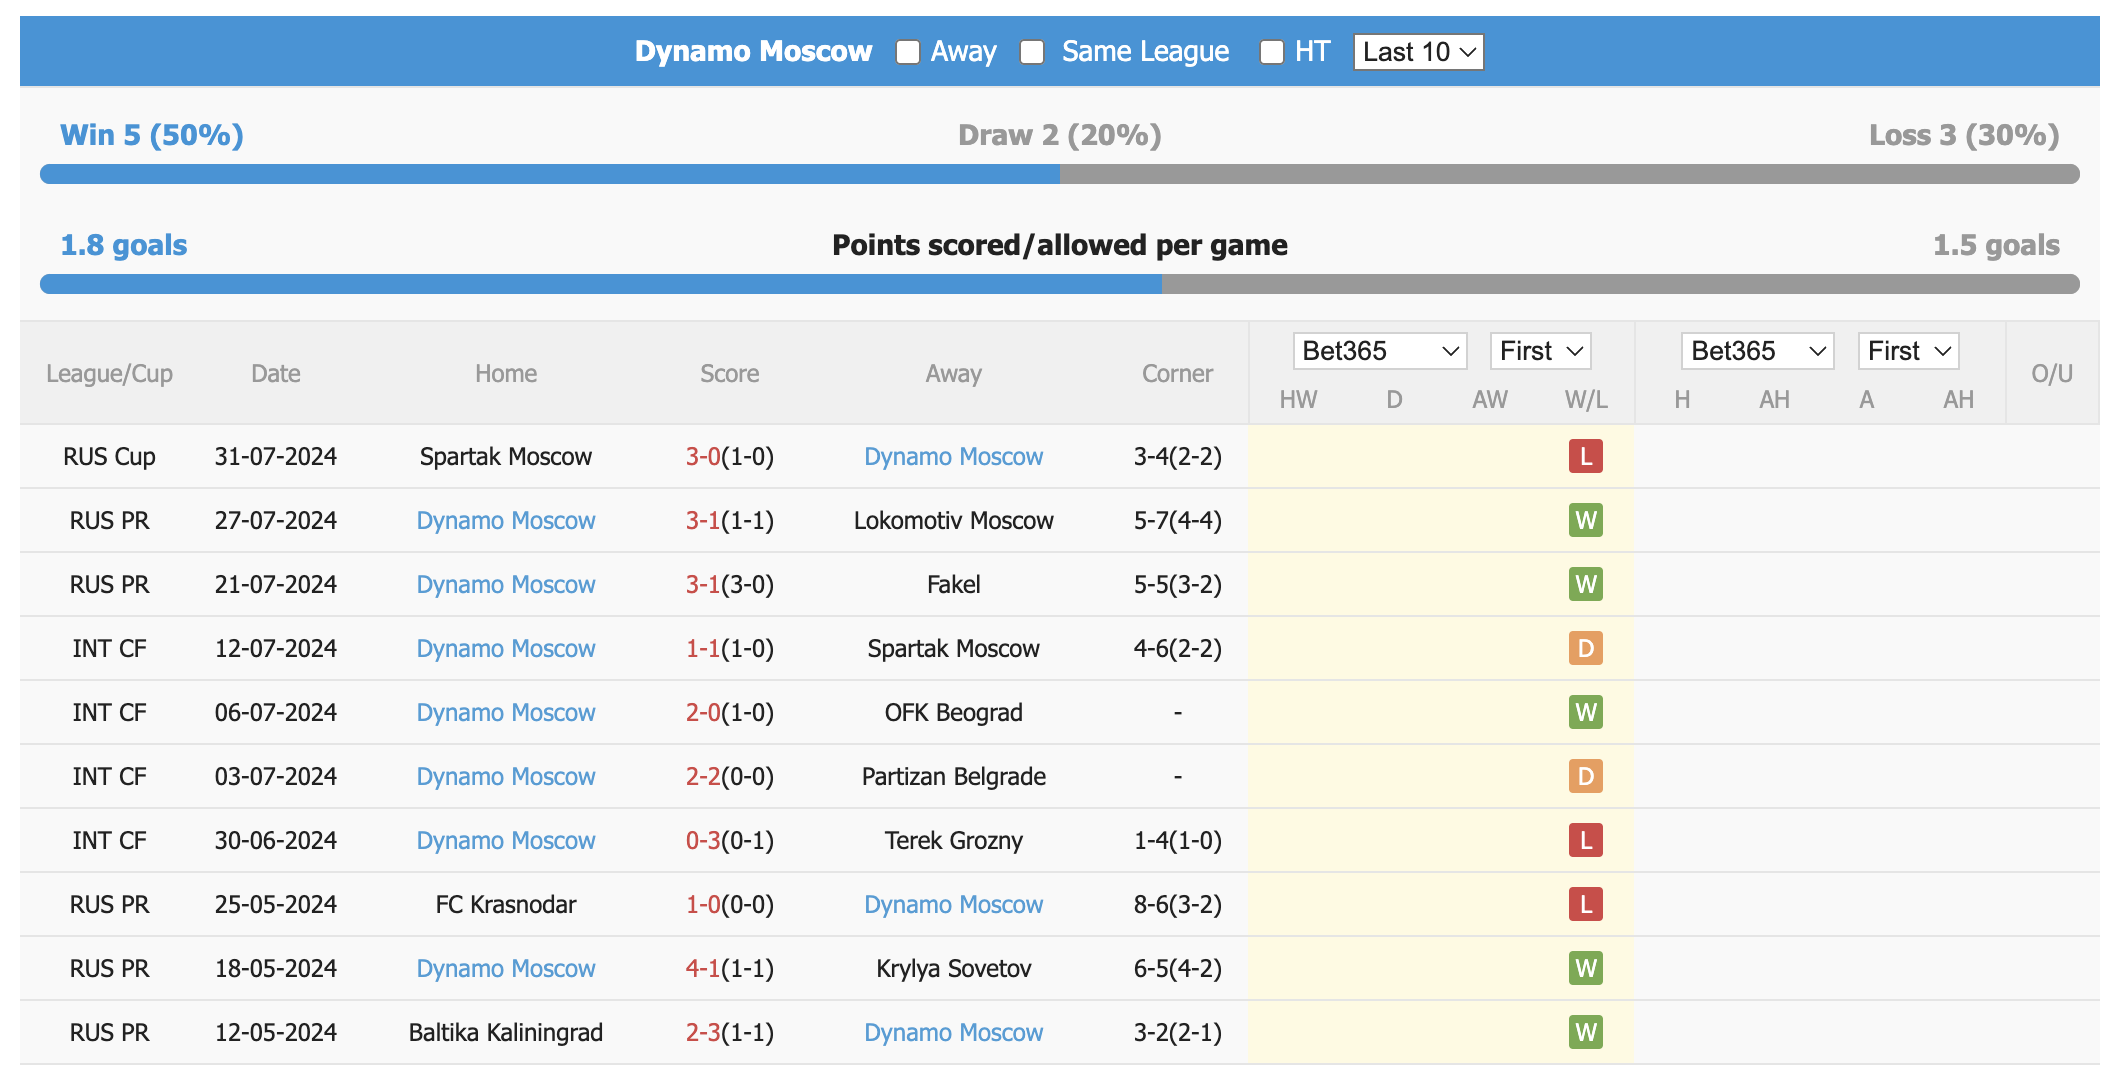Viewport: 2120px width, 1070px height.
Task: Click the HW column header
Action: 1298,400
